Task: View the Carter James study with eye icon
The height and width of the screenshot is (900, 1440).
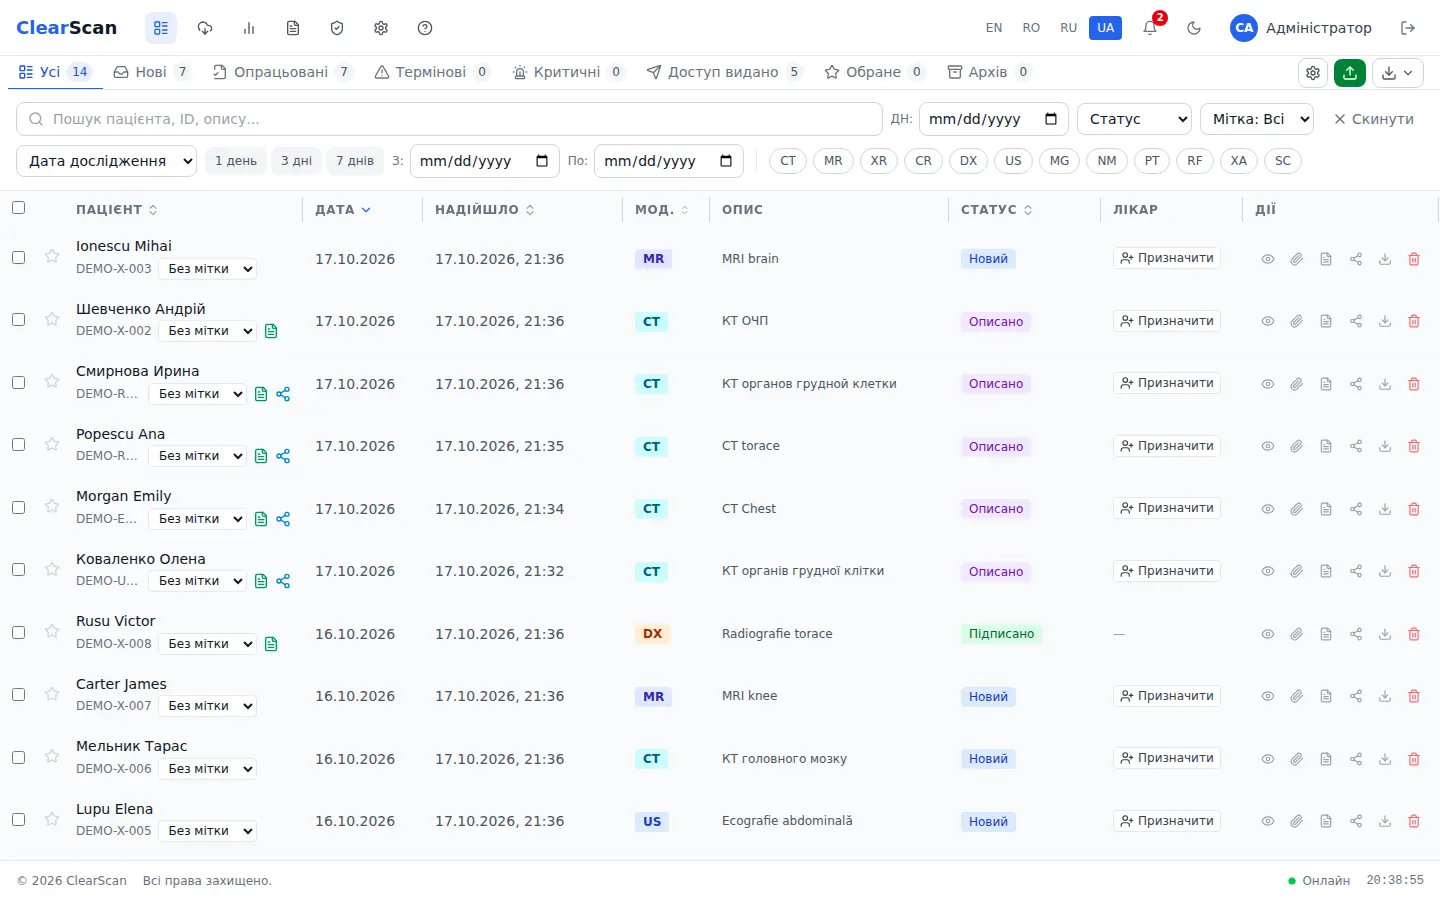Action: pyautogui.click(x=1267, y=696)
